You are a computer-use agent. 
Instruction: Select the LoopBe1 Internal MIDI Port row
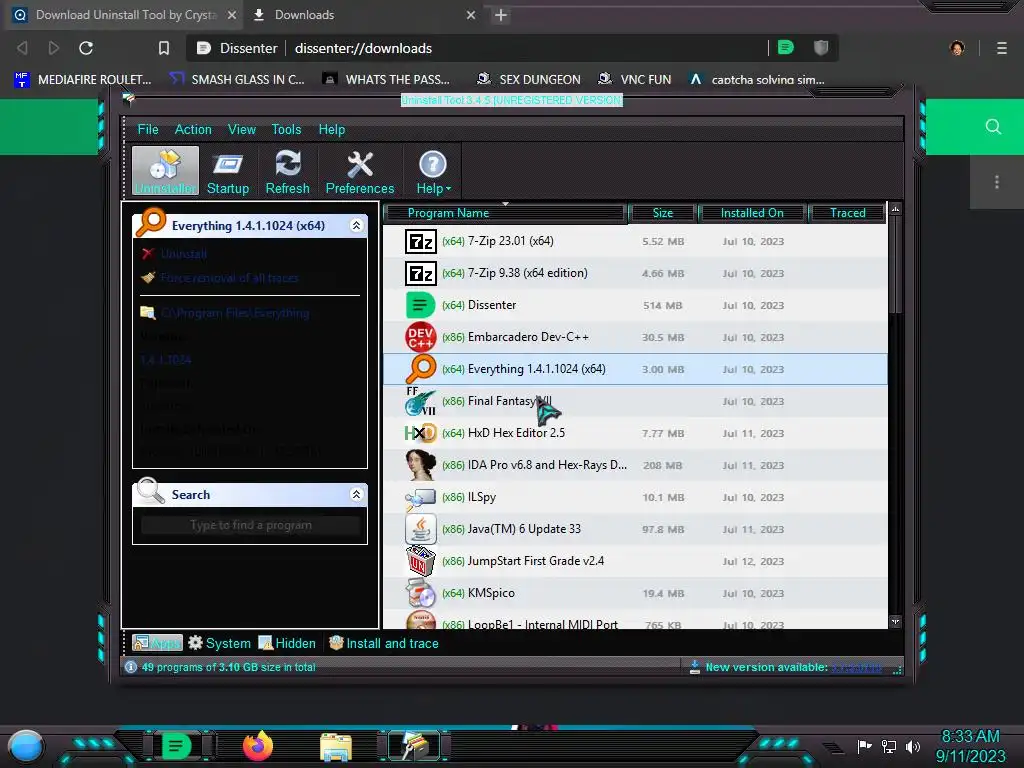click(x=635, y=620)
